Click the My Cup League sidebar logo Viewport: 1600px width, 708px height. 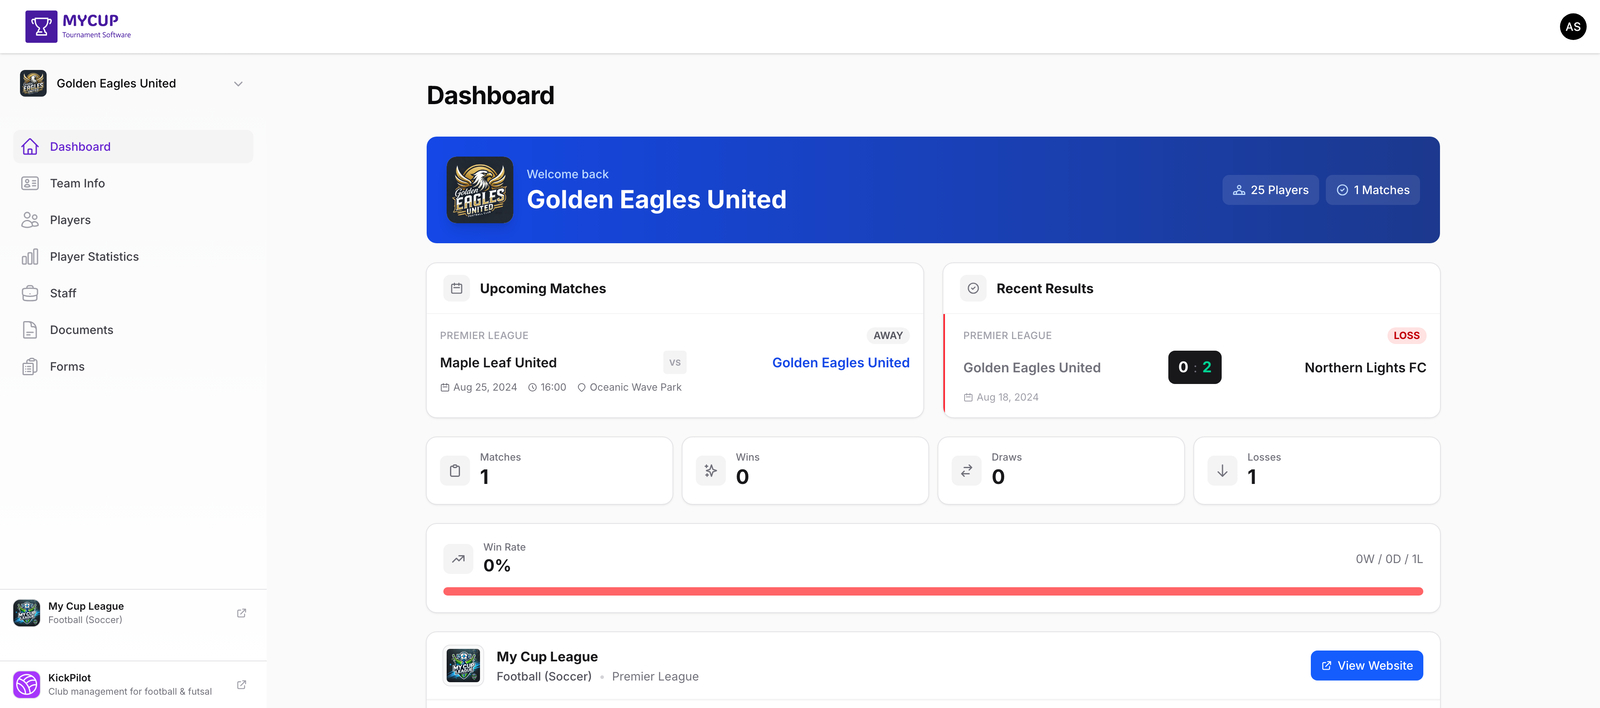[x=27, y=613]
